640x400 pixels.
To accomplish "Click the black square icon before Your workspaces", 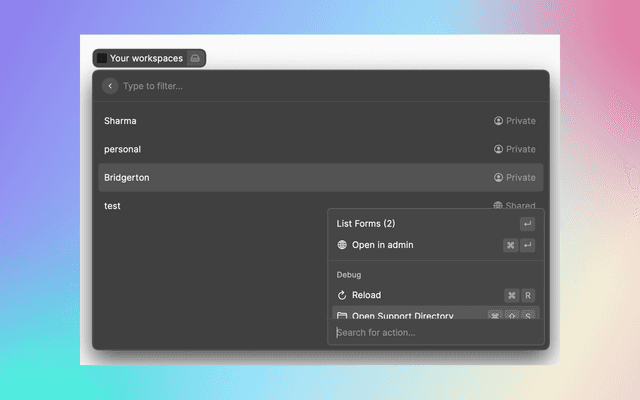I will click(102, 58).
